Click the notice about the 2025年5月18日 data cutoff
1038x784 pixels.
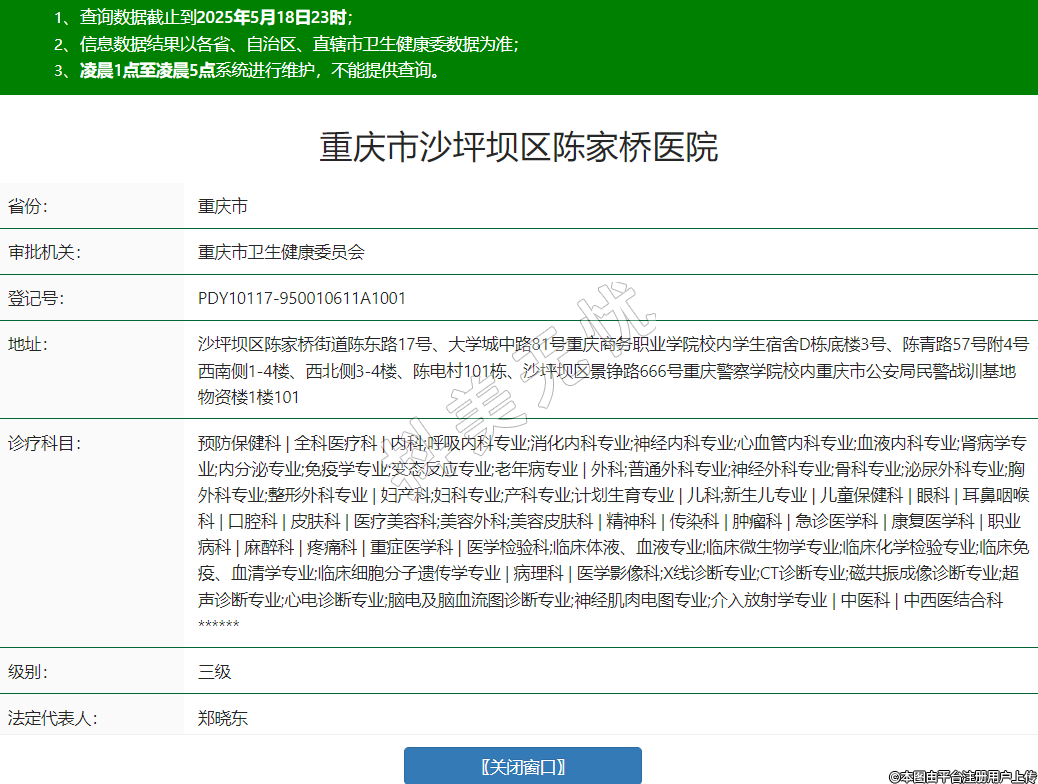tap(203, 18)
